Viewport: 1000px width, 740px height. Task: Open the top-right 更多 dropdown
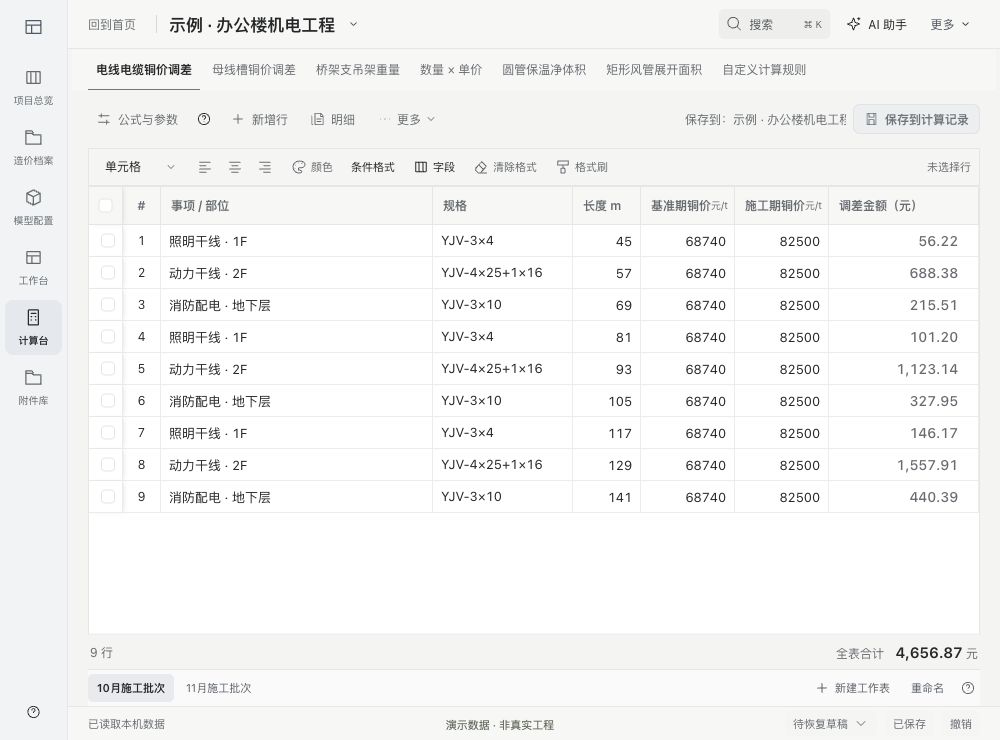[x=950, y=24]
